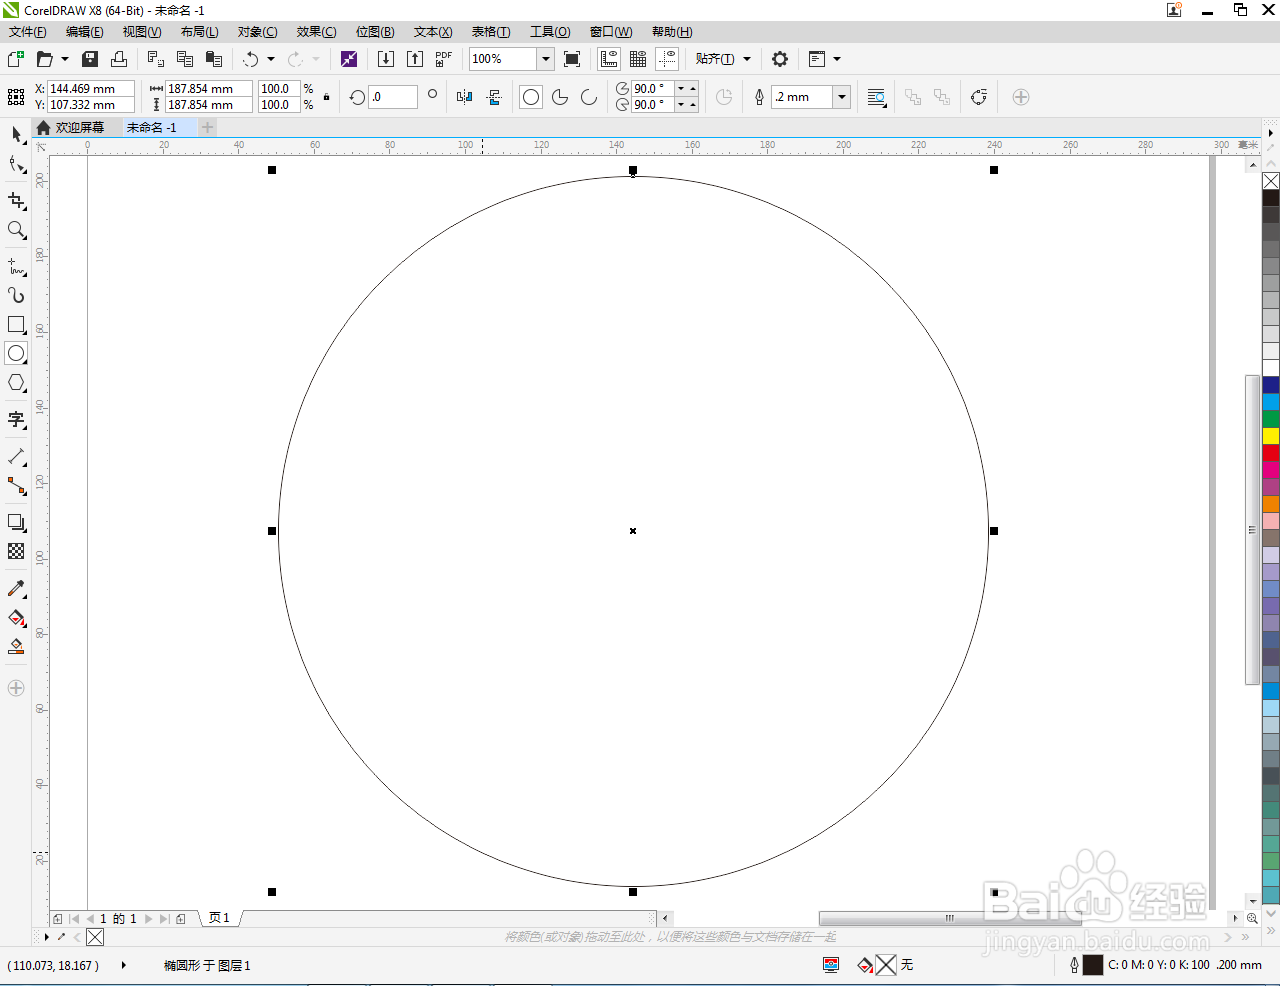This screenshot has width=1280, height=986.
Task: Toggle display of rulers
Action: [609, 59]
